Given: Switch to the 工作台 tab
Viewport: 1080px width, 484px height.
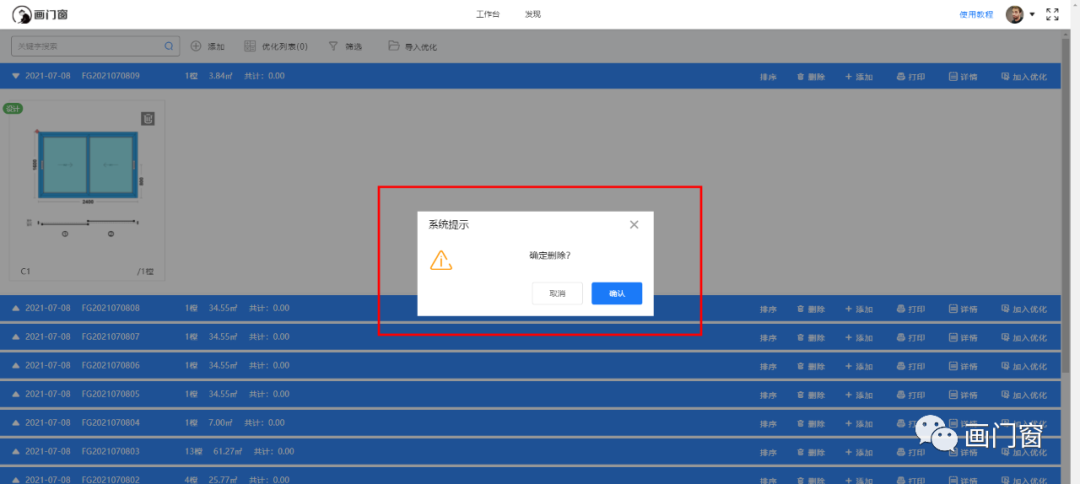Looking at the screenshot, I should click(487, 15).
